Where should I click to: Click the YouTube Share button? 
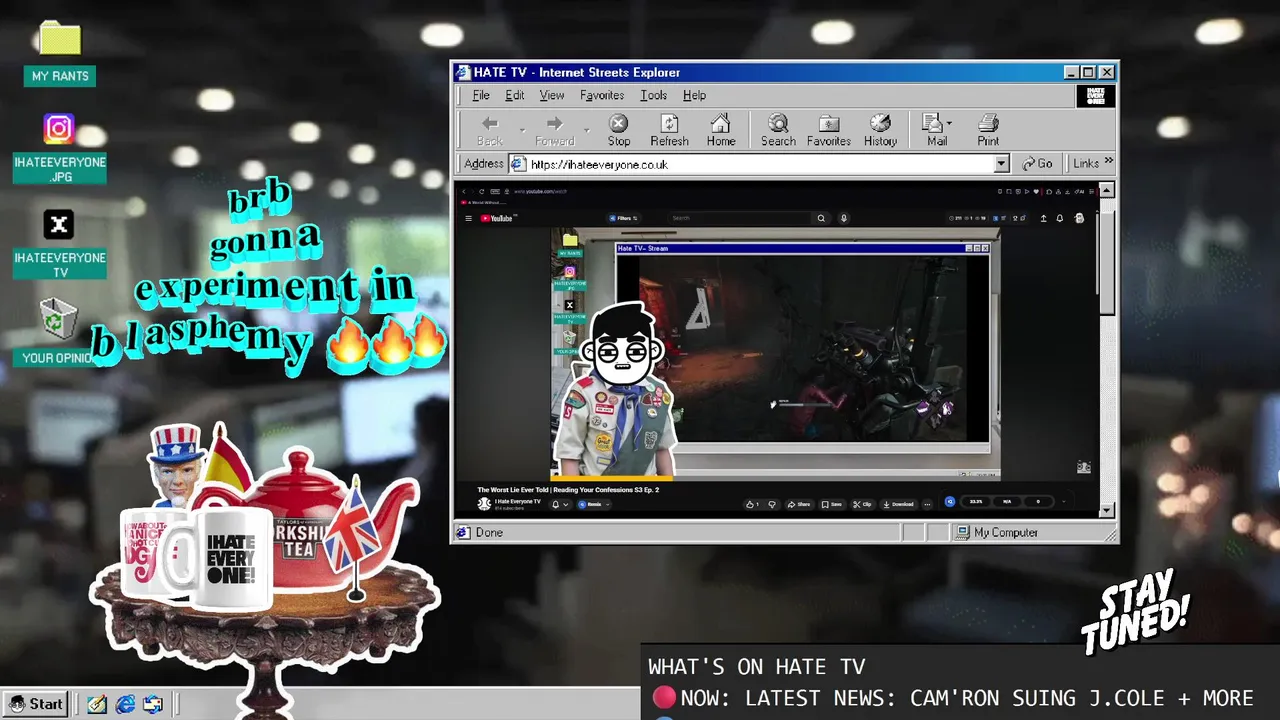click(x=798, y=504)
